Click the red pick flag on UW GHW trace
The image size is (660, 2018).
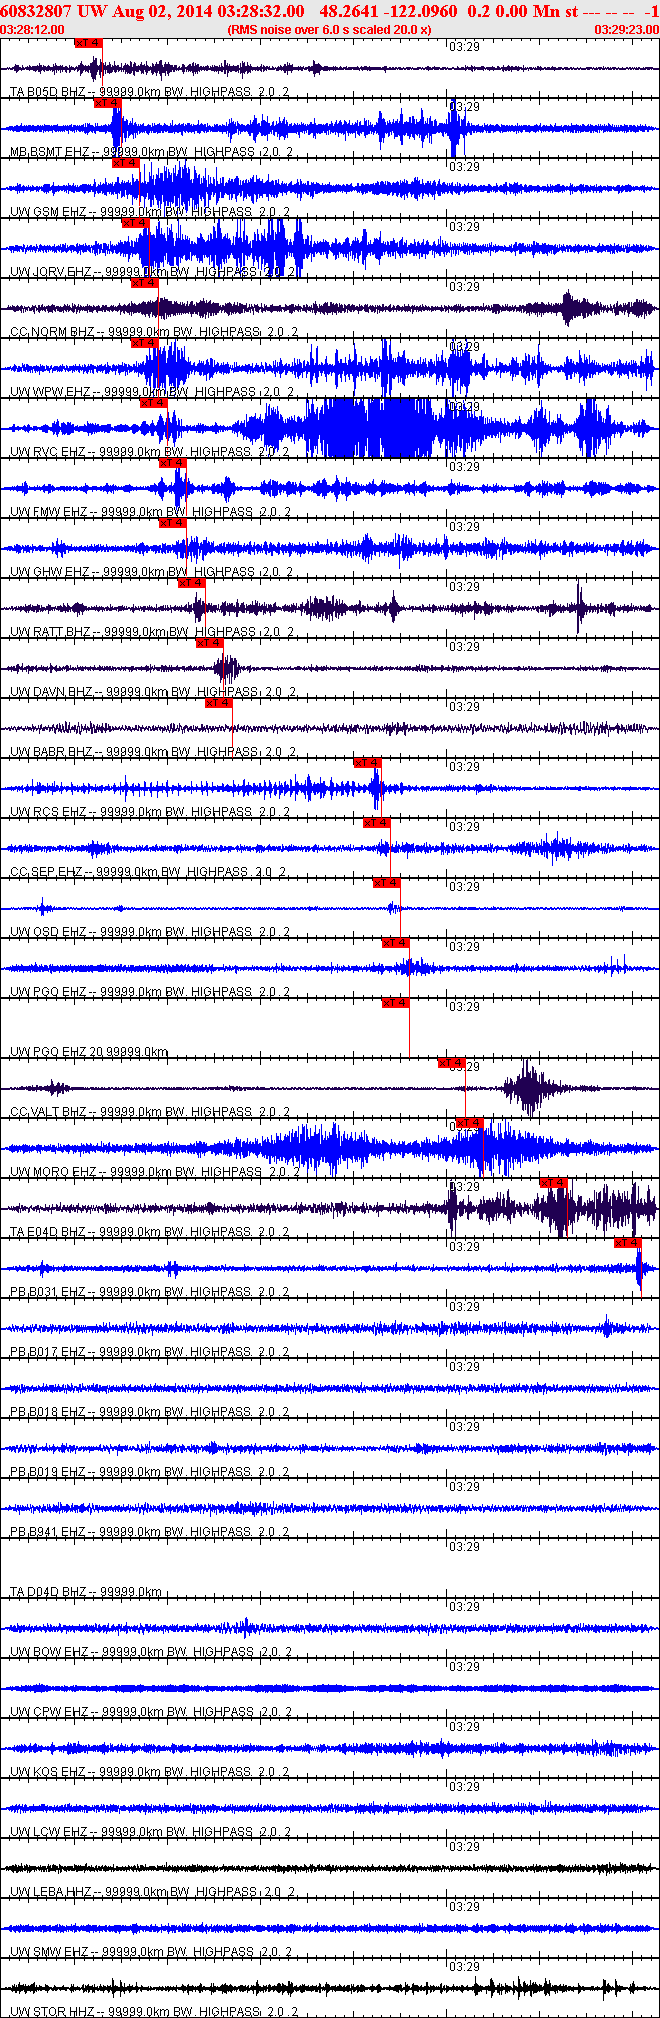pos(173,523)
